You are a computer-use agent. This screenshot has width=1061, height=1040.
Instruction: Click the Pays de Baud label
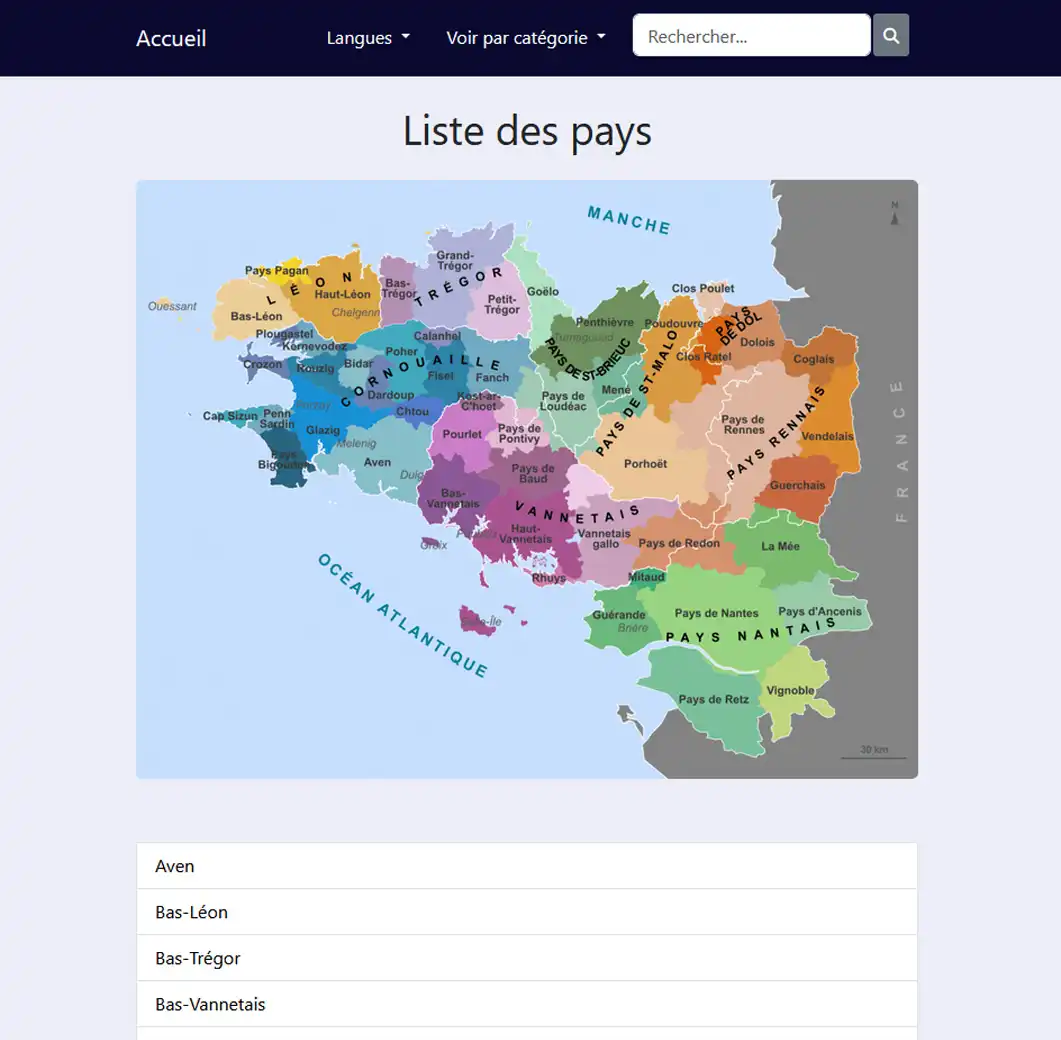[x=533, y=473]
